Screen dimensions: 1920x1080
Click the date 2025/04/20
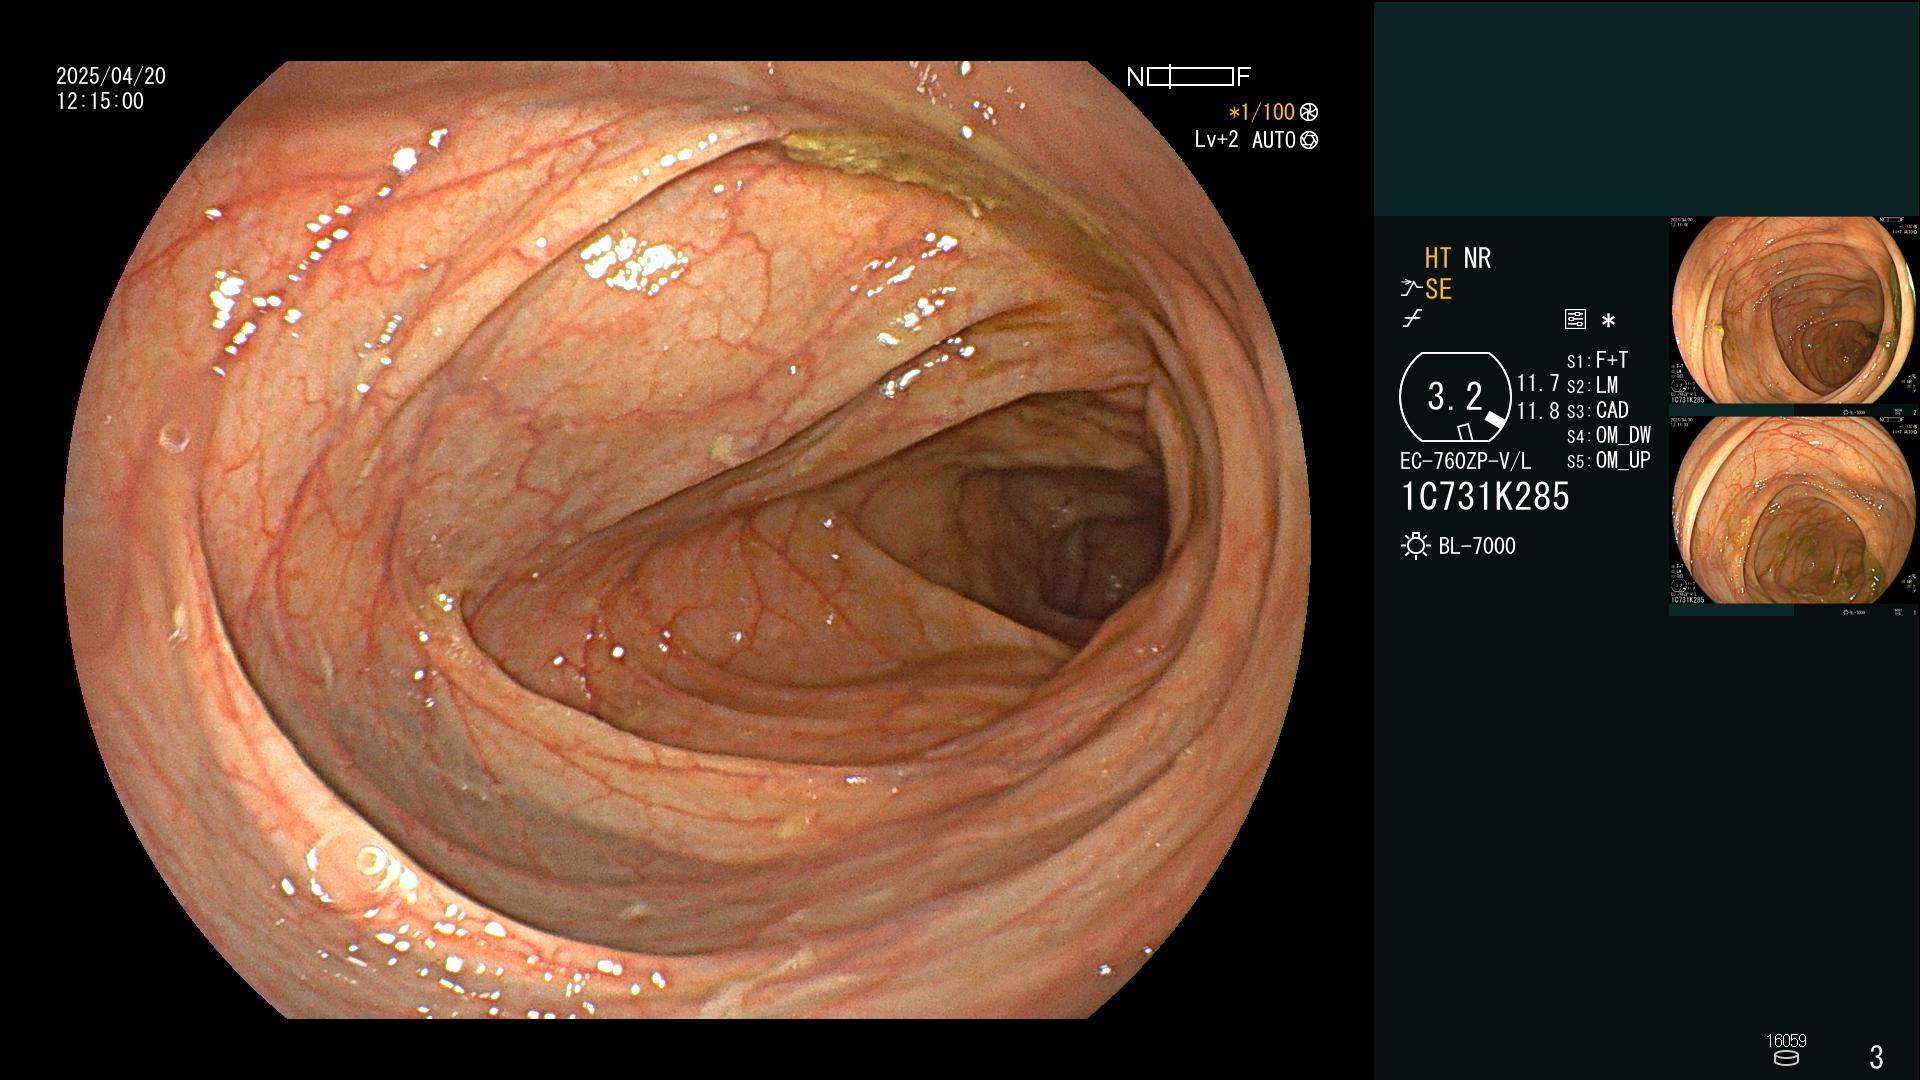(111, 76)
